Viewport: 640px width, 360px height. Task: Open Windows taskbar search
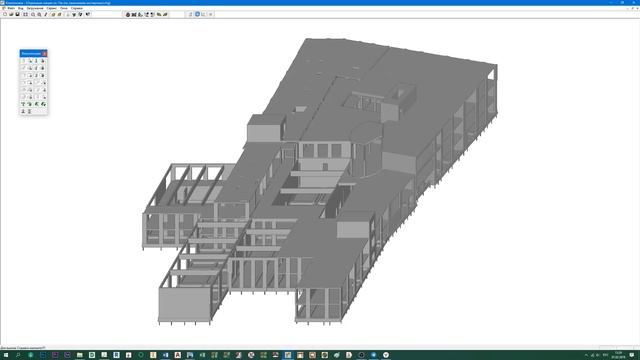[18, 355]
